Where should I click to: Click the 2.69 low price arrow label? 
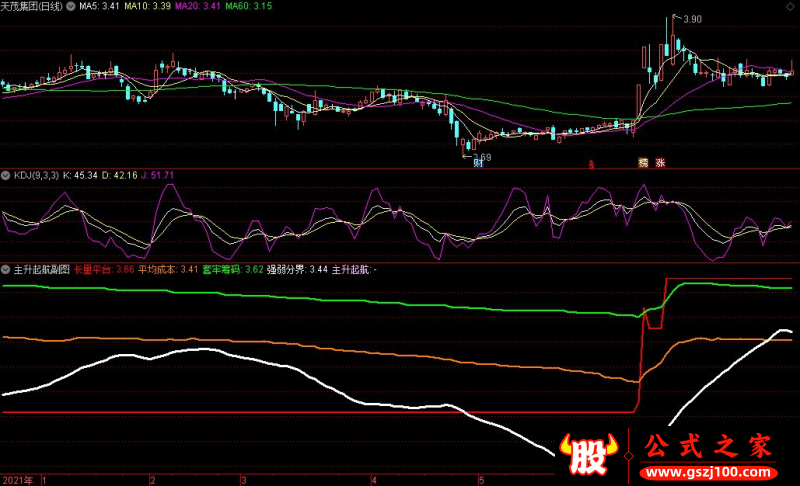click(477, 157)
